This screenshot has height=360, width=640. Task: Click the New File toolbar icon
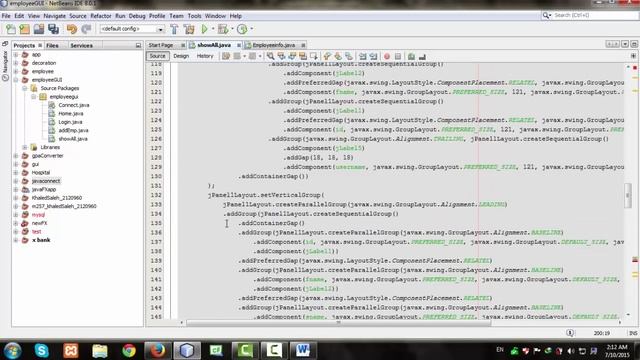pyautogui.click(x=11, y=29)
